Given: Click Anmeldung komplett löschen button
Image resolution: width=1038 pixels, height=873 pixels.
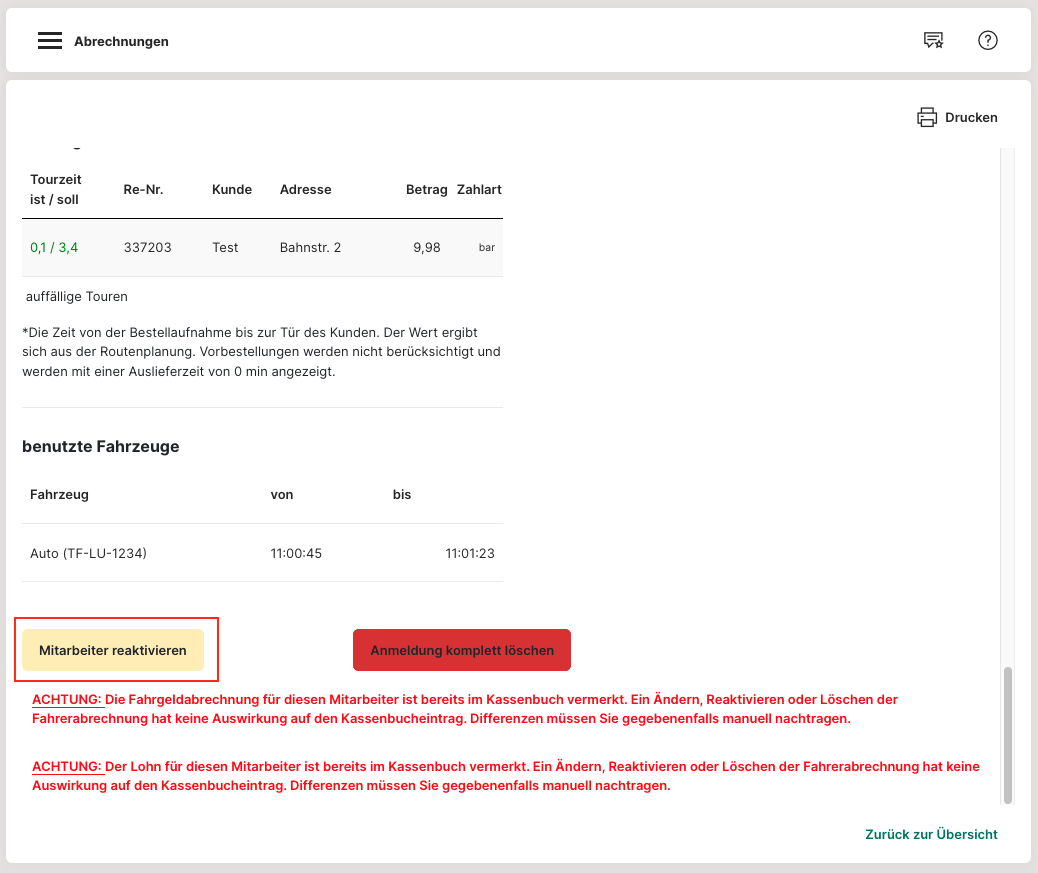Looking at the screenshot, I should 462,650.
